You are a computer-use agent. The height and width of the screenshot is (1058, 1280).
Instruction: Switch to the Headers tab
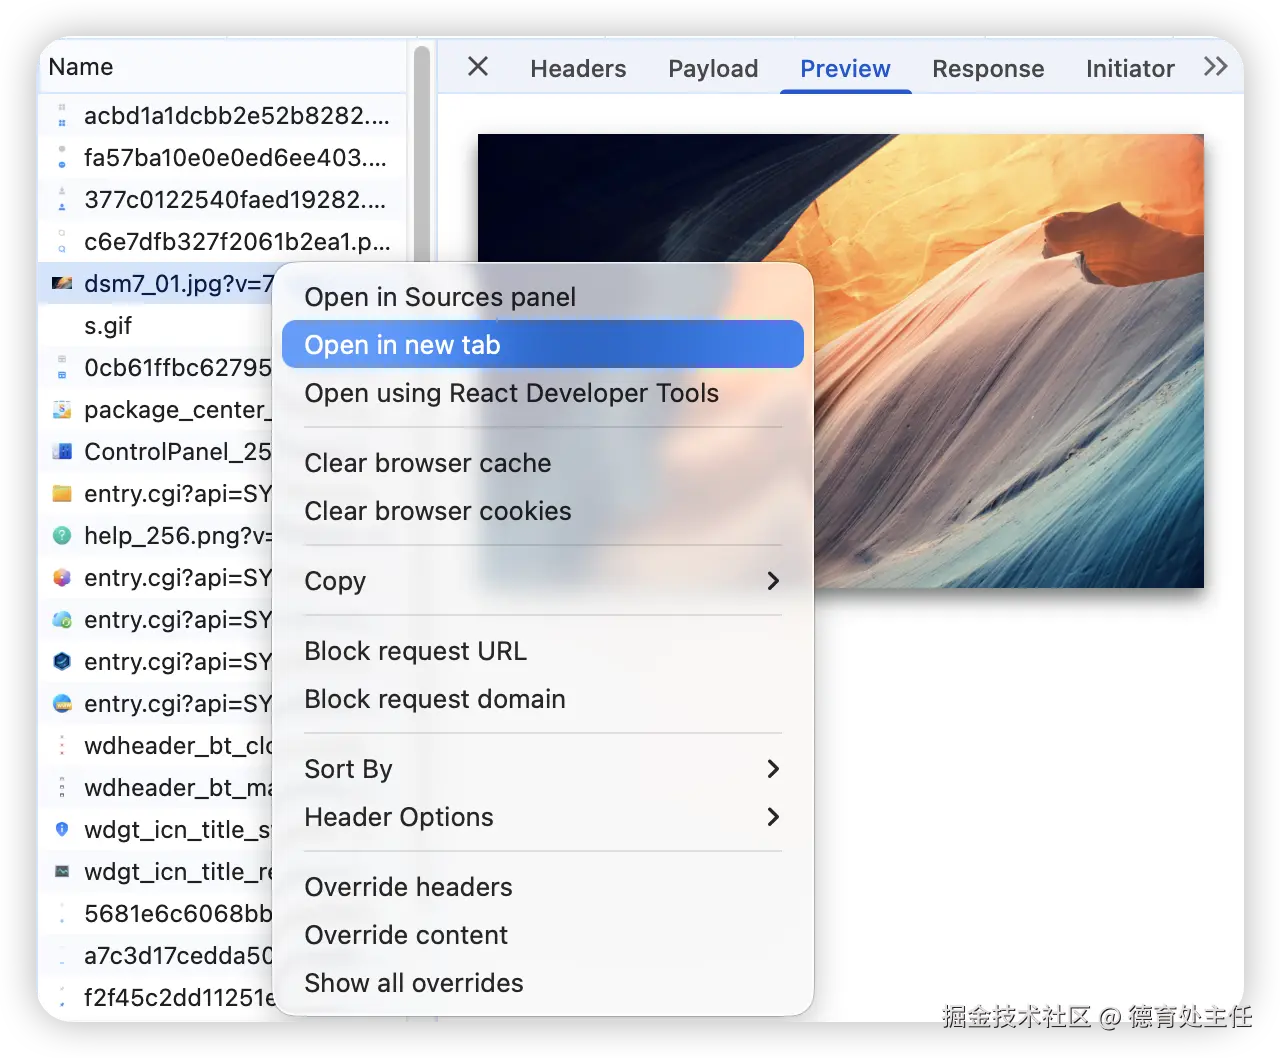578,68
